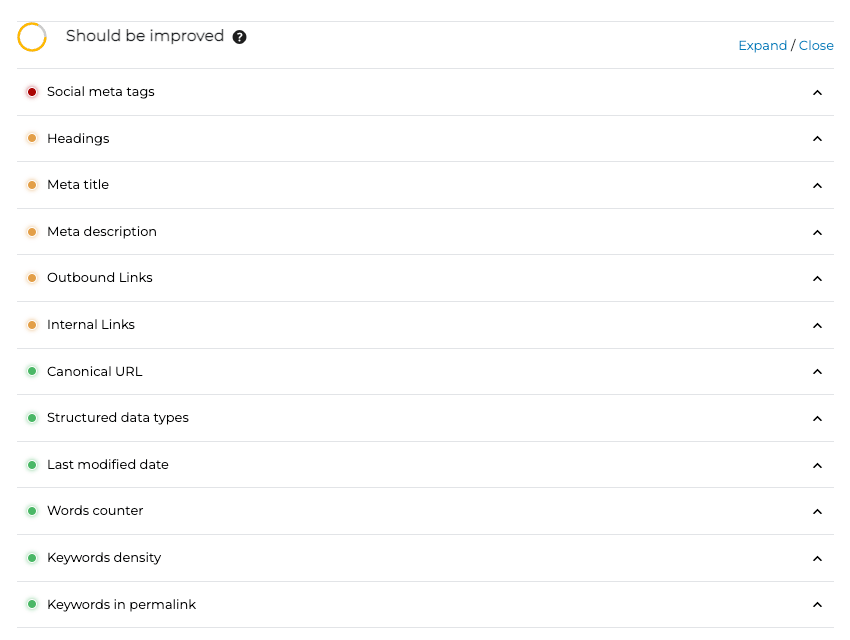Click the orange status dot for Meta title
Screen dimensions: 850x640
(32, 185)
